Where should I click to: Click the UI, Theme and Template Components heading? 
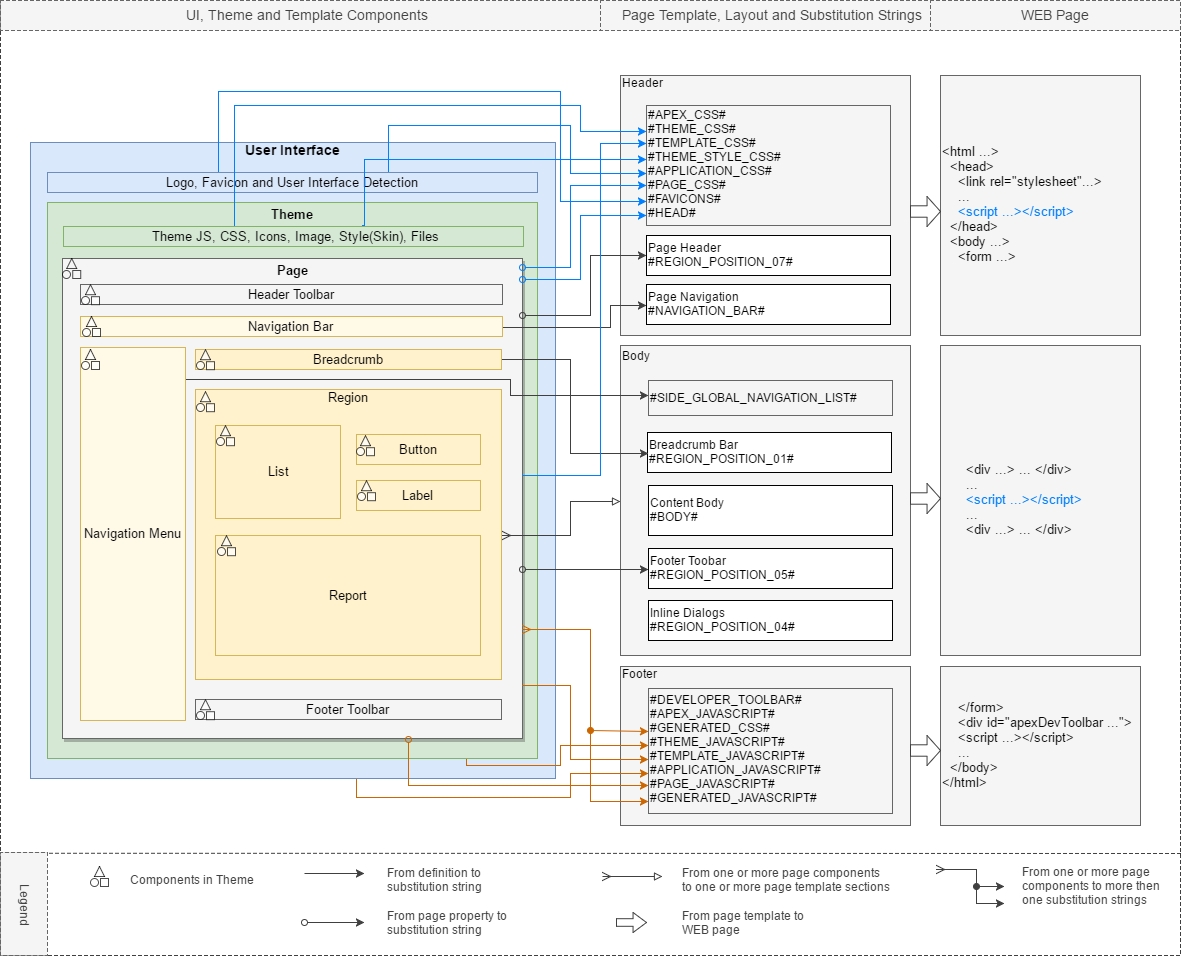click(306, 15)
